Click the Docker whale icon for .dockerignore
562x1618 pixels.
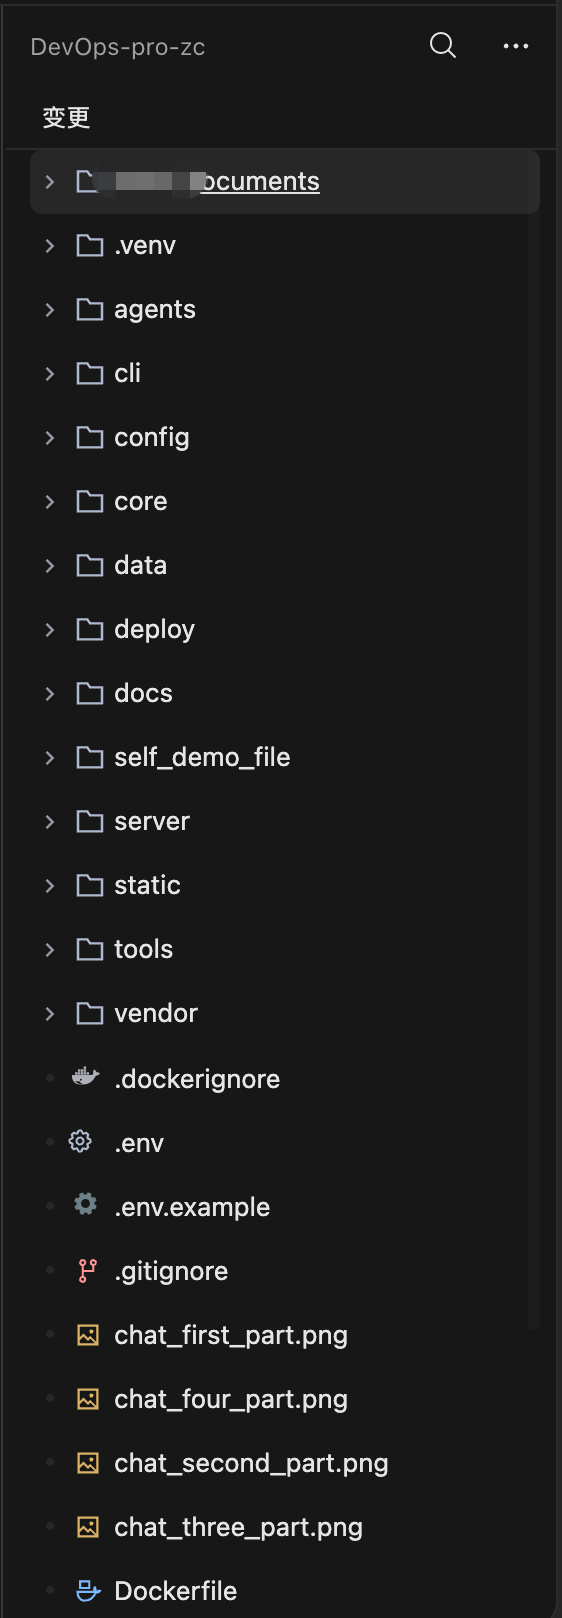[x=86, y=1077]
